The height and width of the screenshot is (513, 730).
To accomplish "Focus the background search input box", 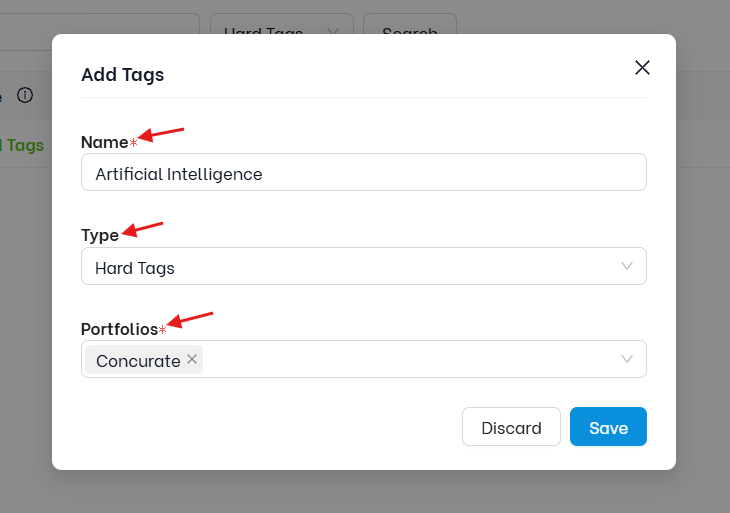I will [100, 24].
